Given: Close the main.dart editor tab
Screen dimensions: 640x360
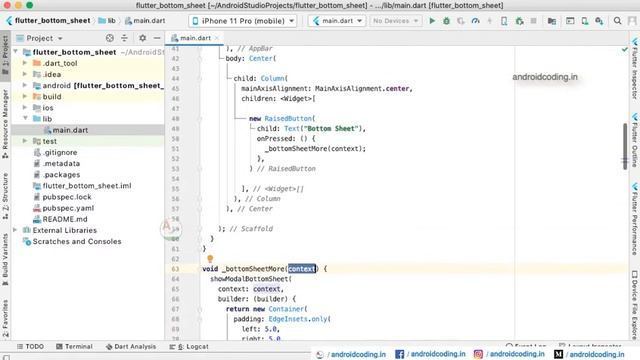Looking at the screenshot, I should pos(217,38).
